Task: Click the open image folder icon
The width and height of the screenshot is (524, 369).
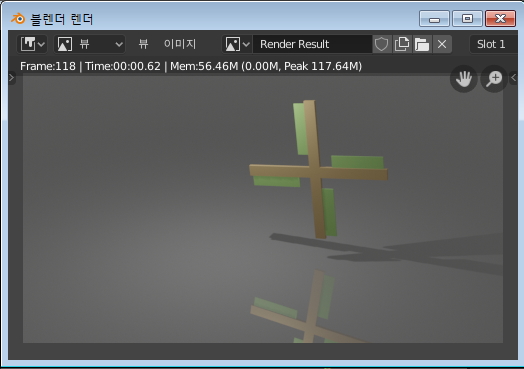Action: tap(422, 44)
